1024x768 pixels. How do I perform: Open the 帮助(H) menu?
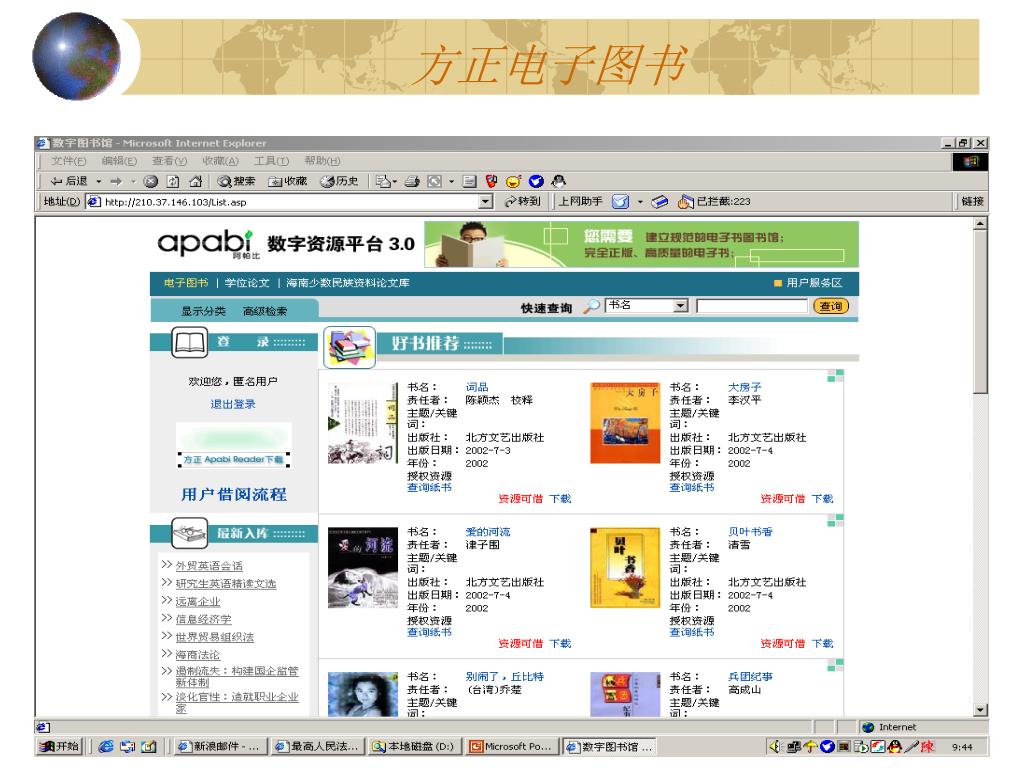[322, 161]
